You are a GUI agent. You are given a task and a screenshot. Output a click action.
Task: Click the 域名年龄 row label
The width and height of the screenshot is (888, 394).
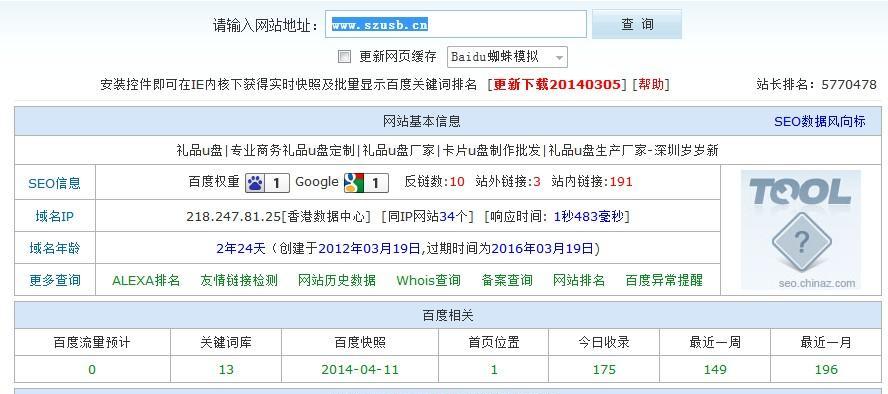point(55,248)
